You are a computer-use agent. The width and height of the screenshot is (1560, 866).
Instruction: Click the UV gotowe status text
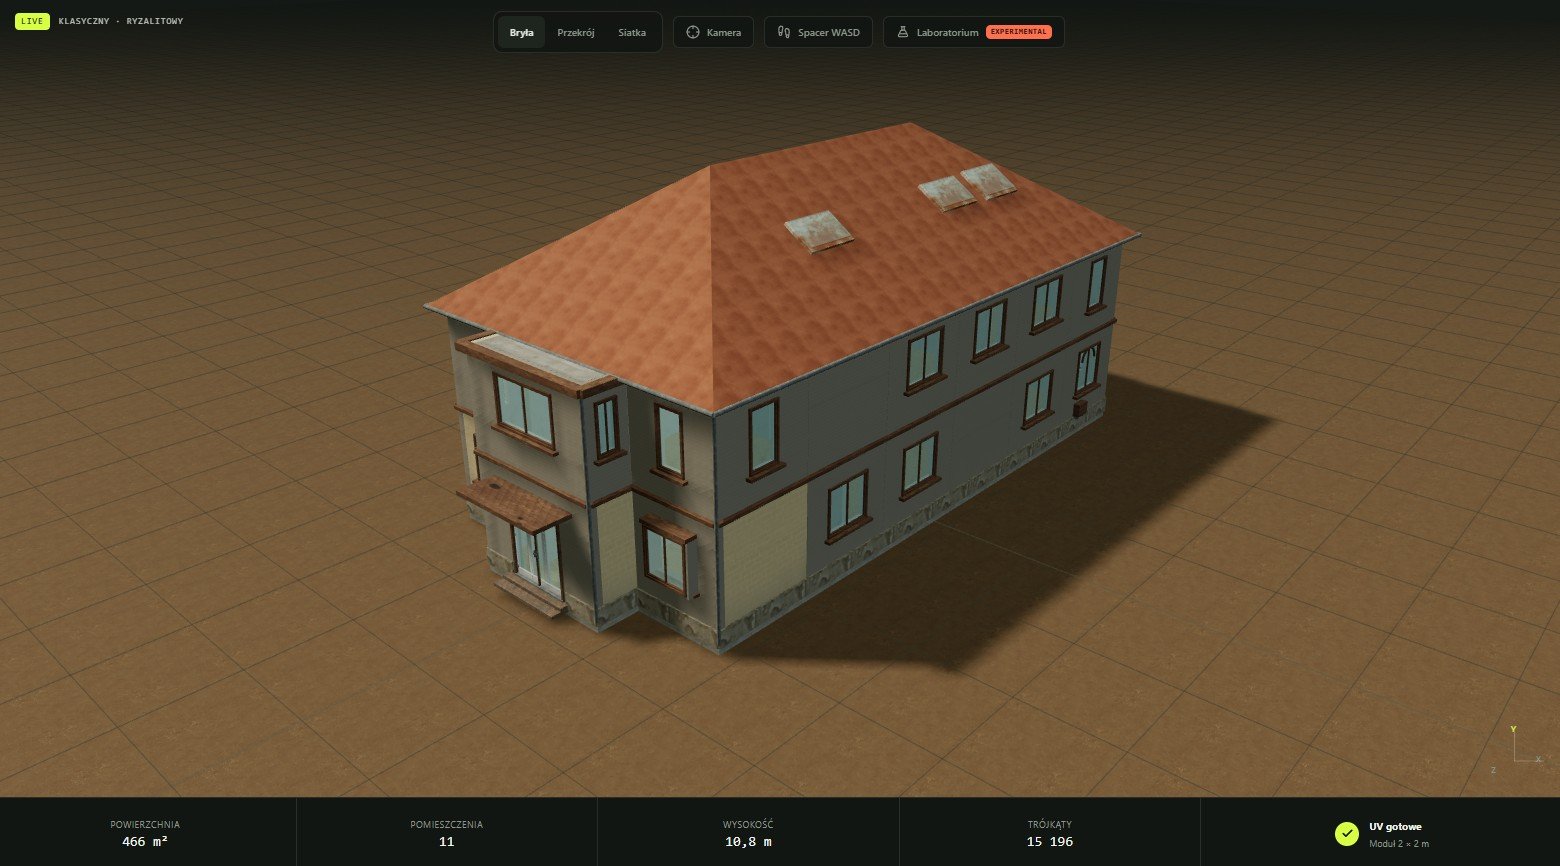pos(1395,827)
